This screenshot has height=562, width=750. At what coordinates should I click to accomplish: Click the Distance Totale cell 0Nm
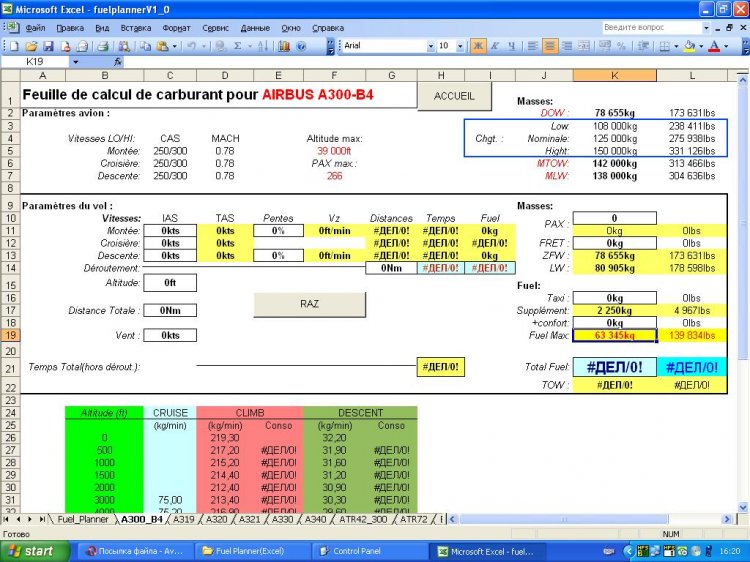point(170,310)
